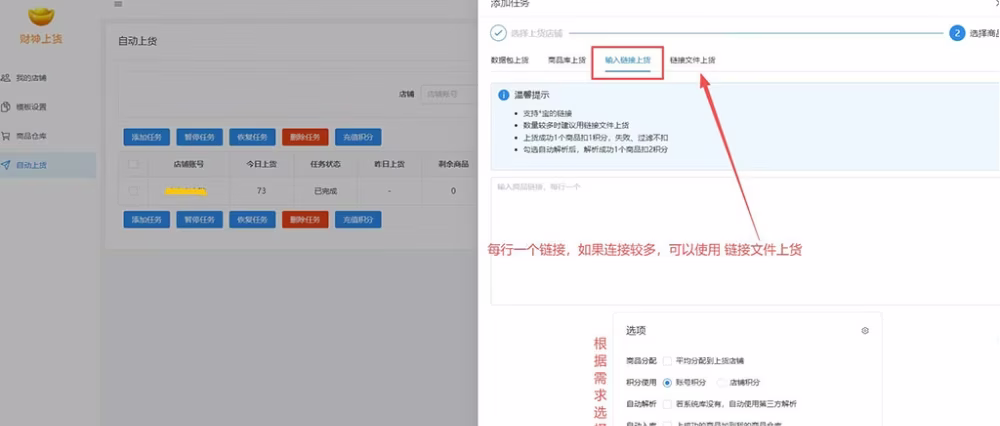1000x426 pixels.
Task: Click the gear icon in 选项 panel
Action: click(x=865, y=331)
